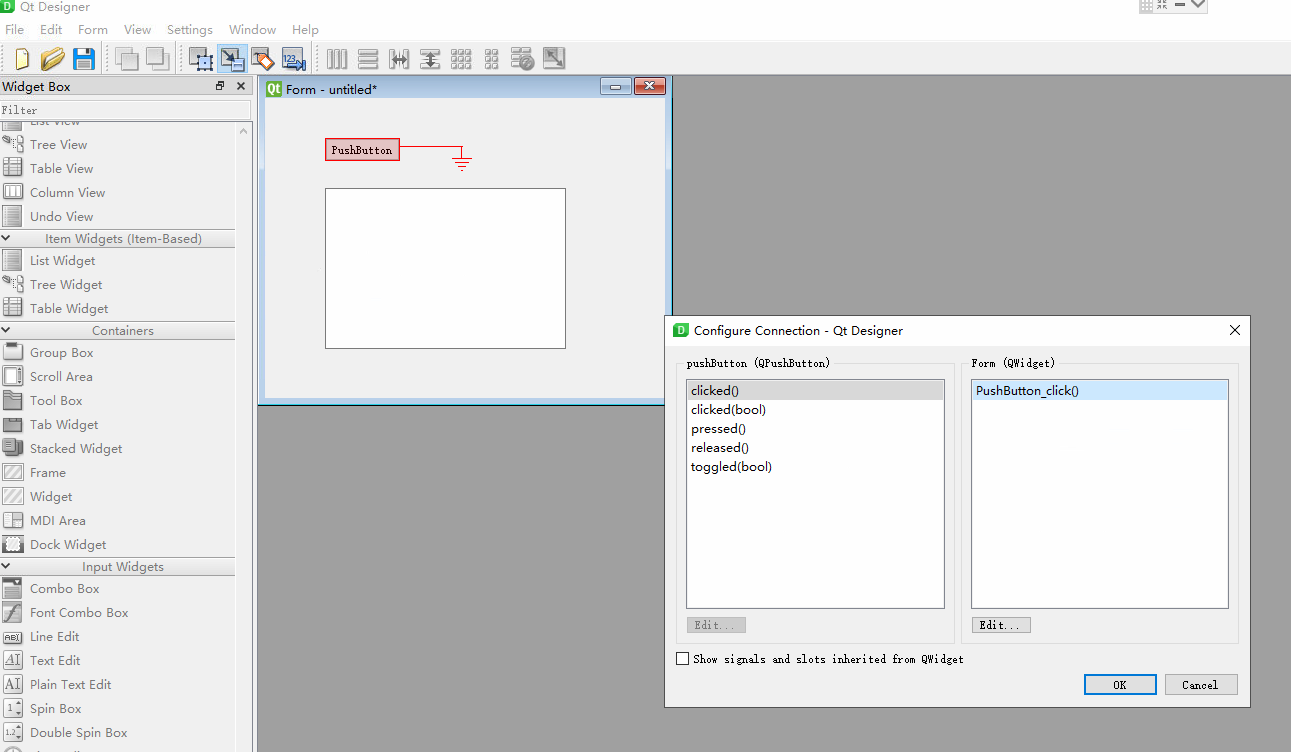The height and width of the screenshot is (752, 1291).
Task: Pick Combo Box in Widget Box
Action: pos(64,589)
